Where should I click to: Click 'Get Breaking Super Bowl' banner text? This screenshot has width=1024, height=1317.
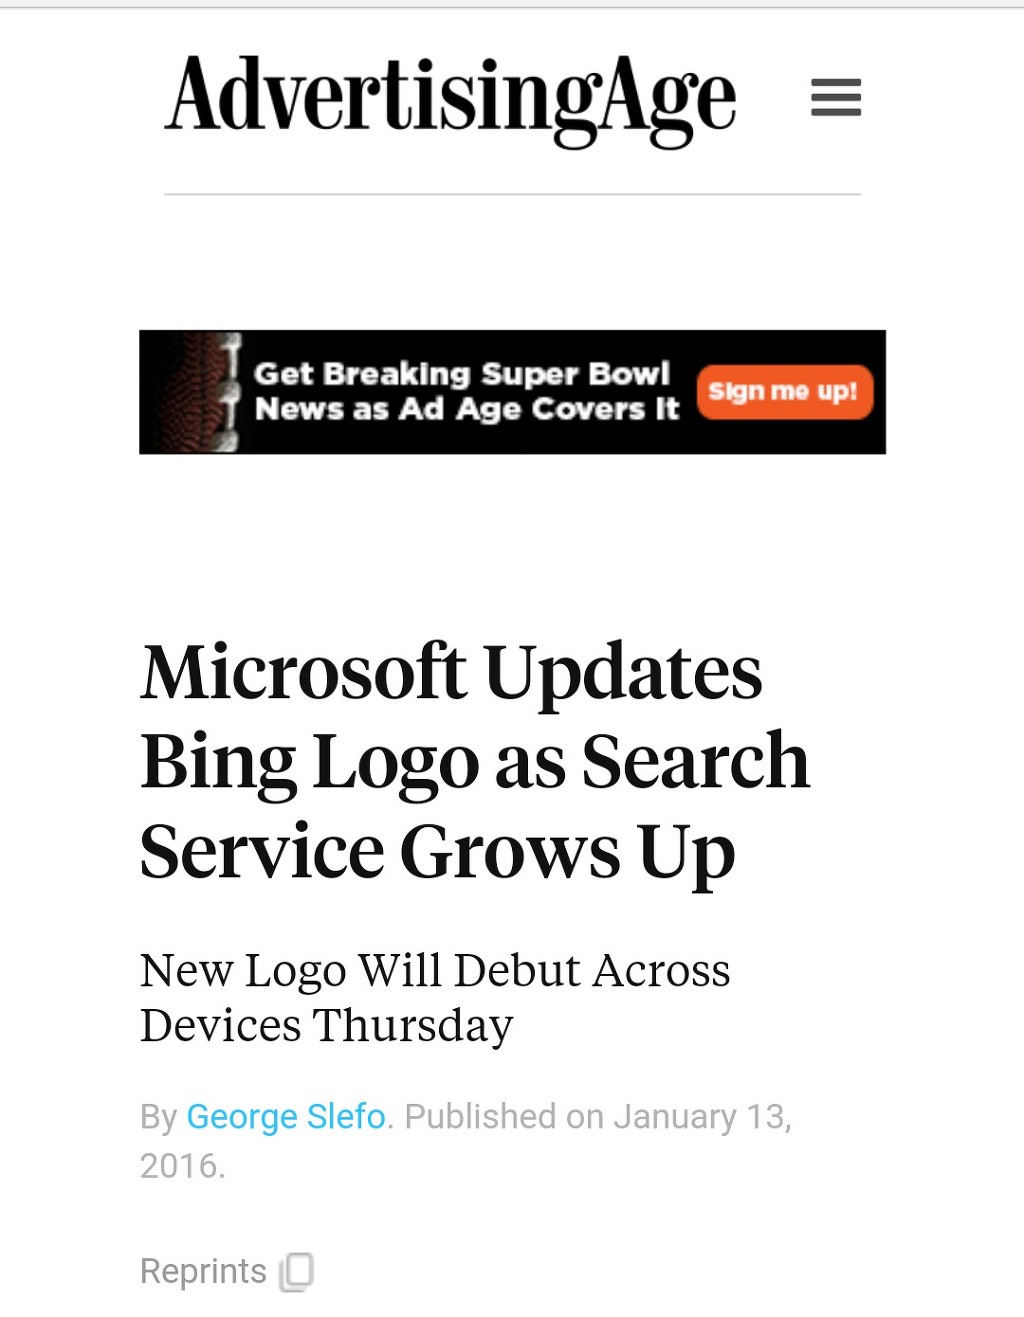point(461,374)
